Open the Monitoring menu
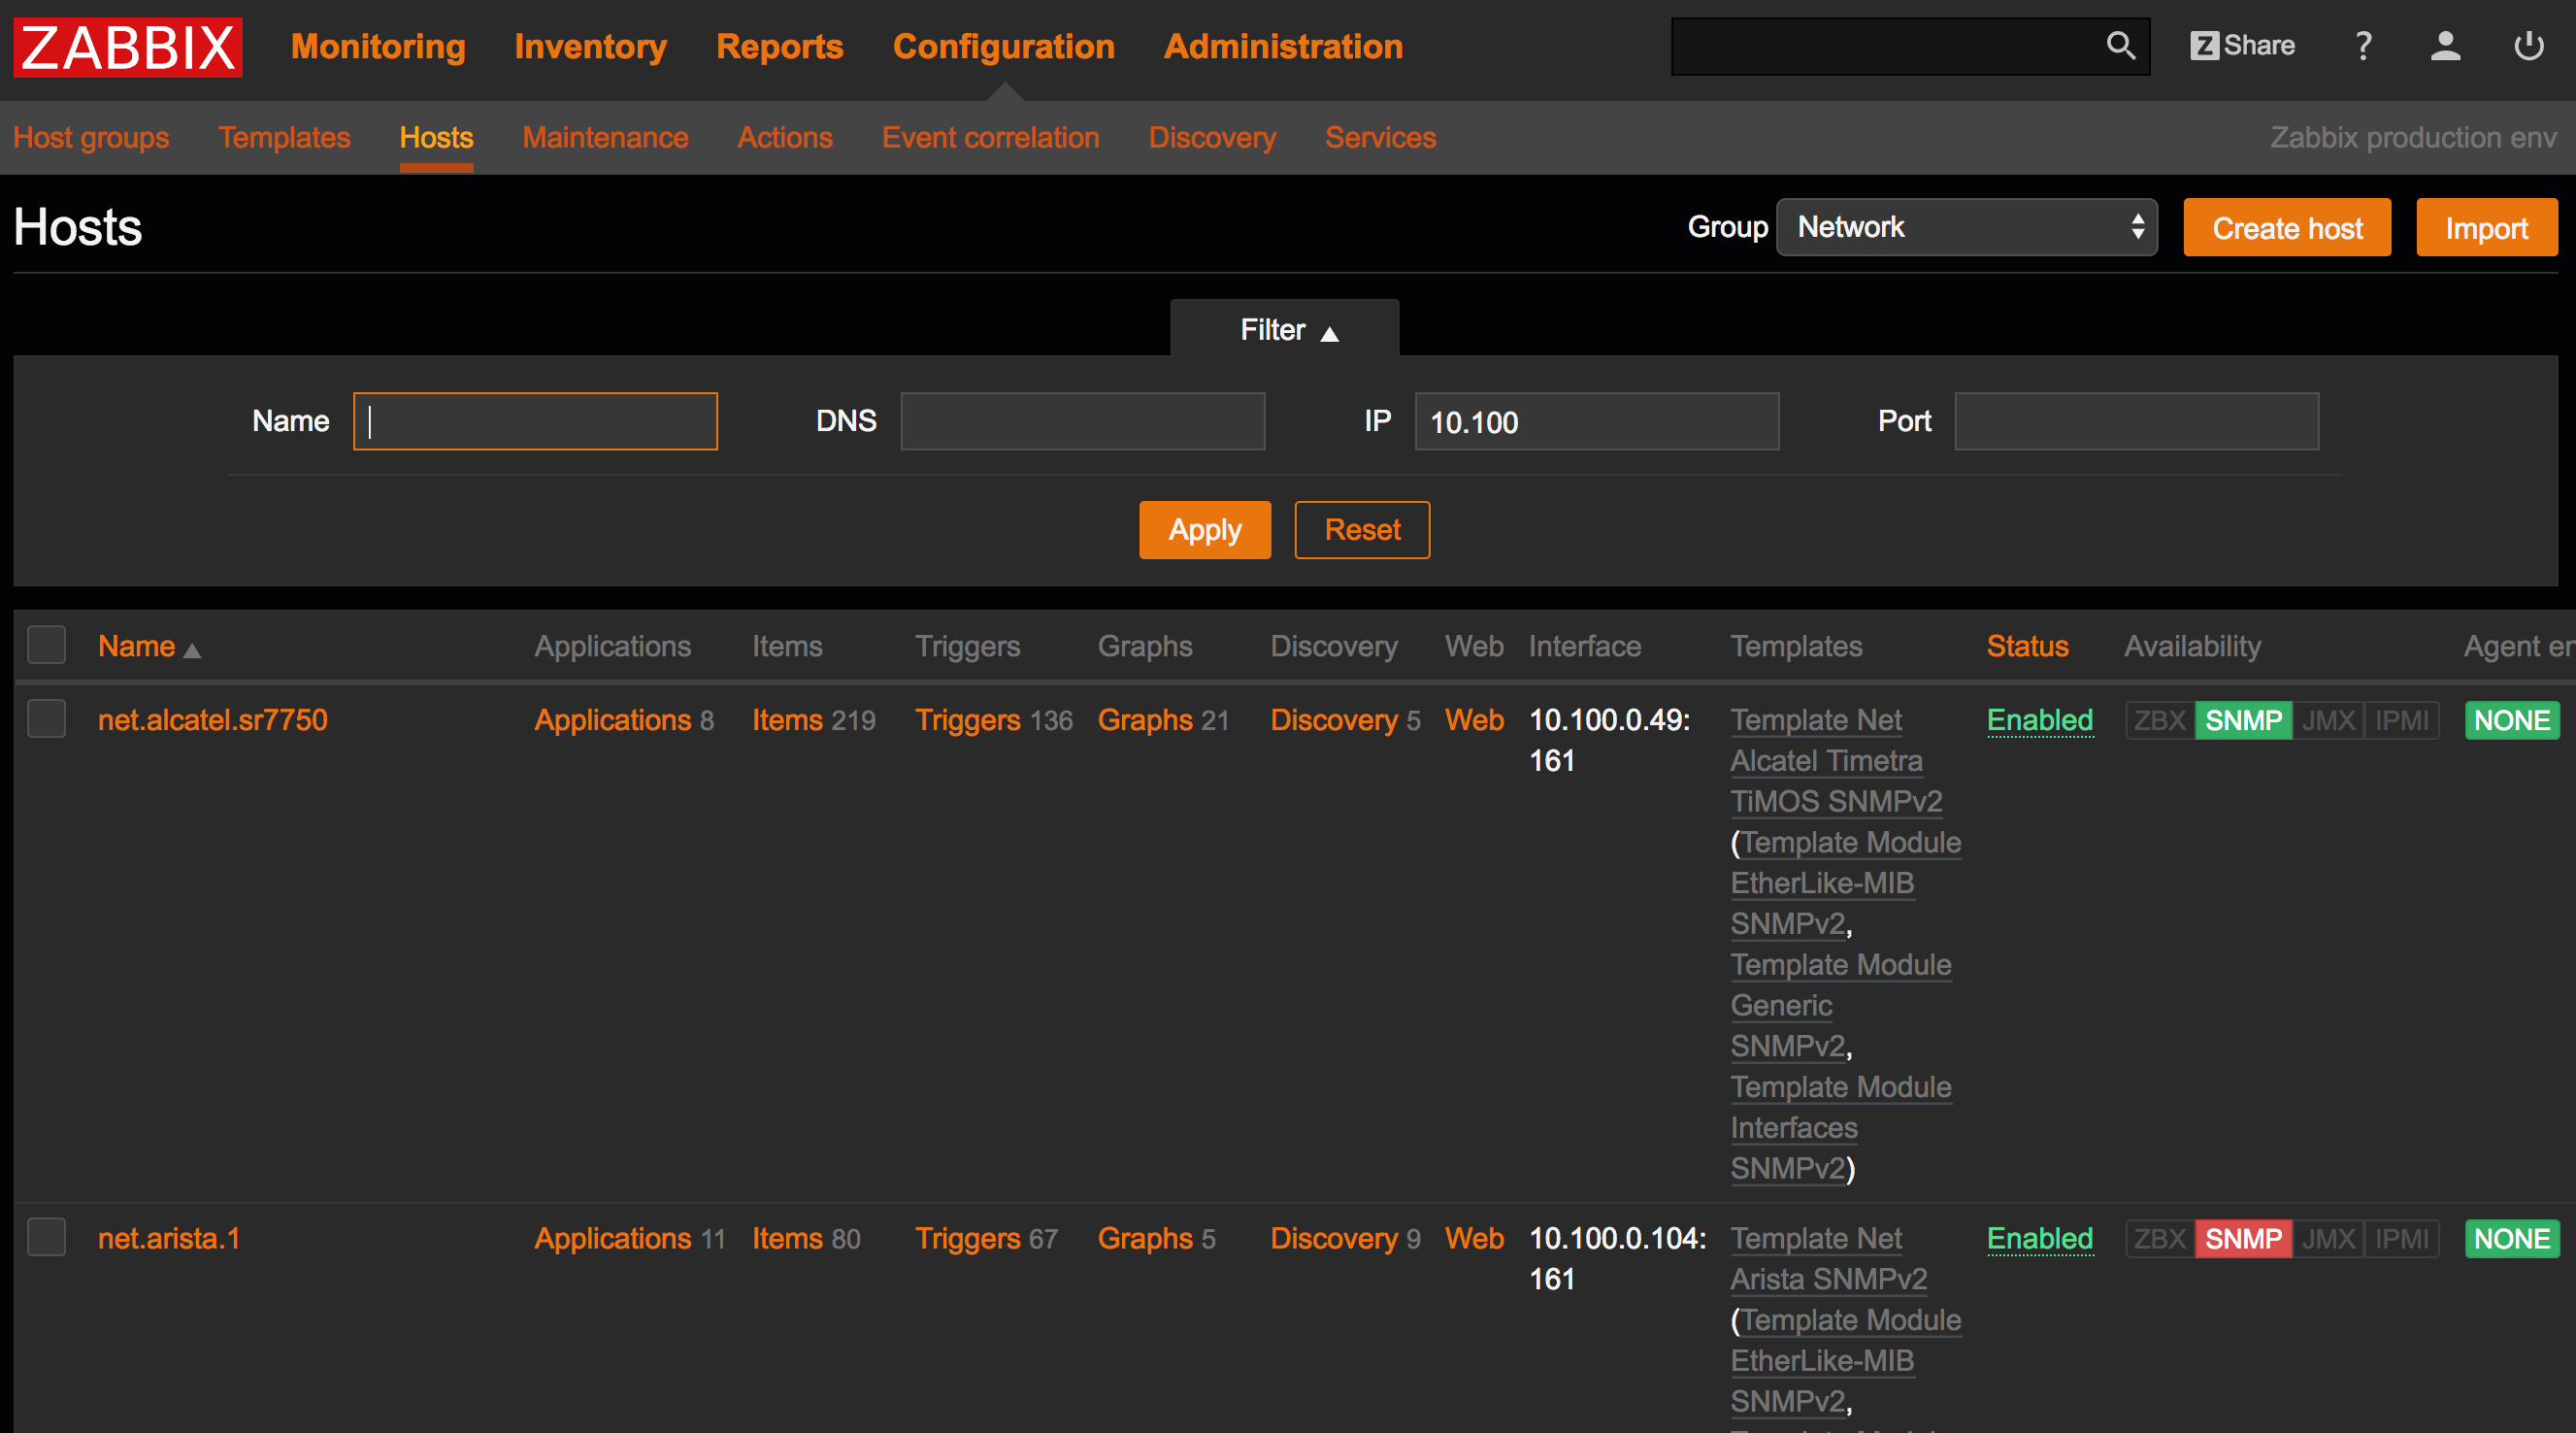Image resolution: width=2576 pixels, height=1433 pixels. [378, 47]
